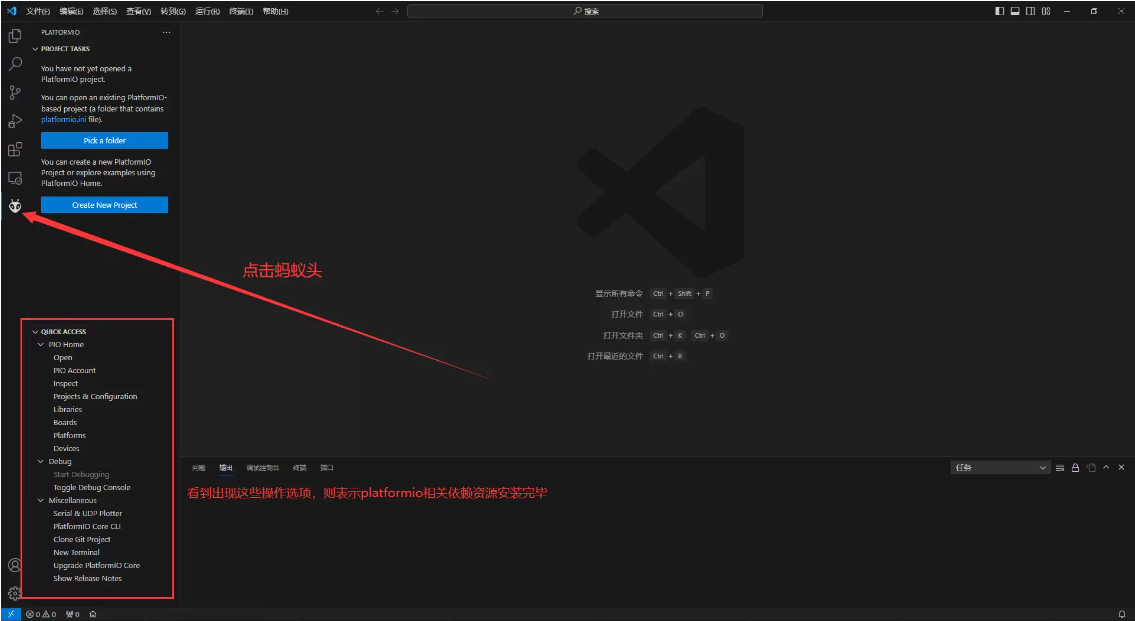Open the 终端 menu

[241, 11]
